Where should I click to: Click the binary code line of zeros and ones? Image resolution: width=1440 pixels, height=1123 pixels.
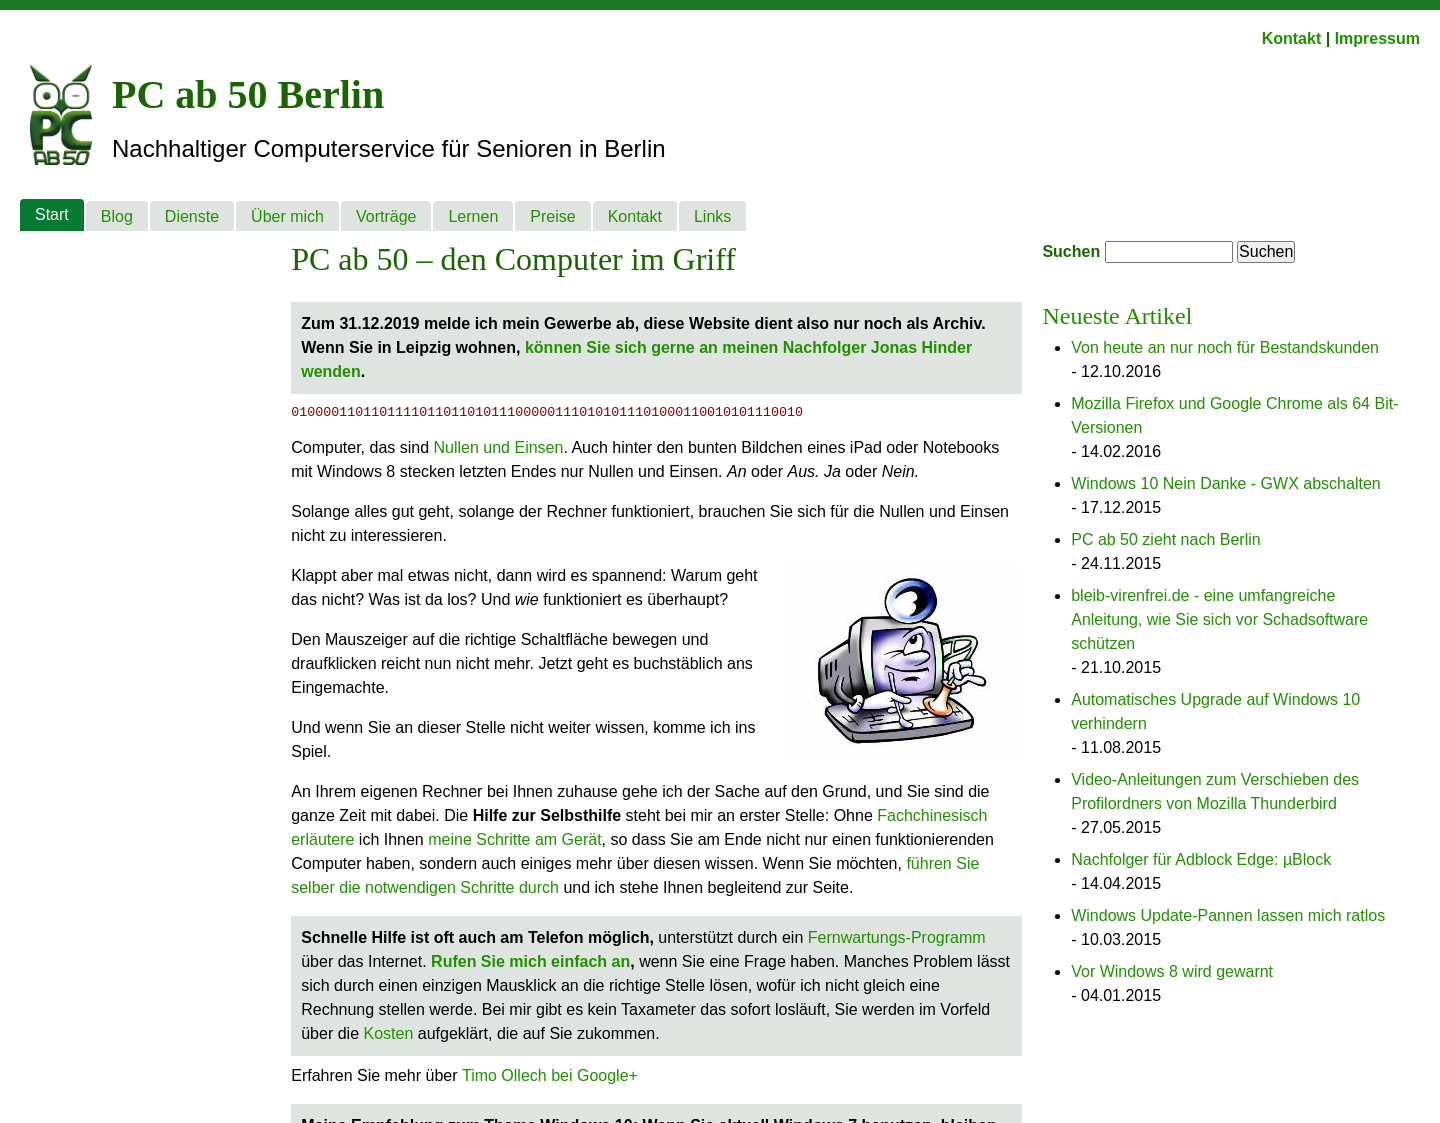547,412
